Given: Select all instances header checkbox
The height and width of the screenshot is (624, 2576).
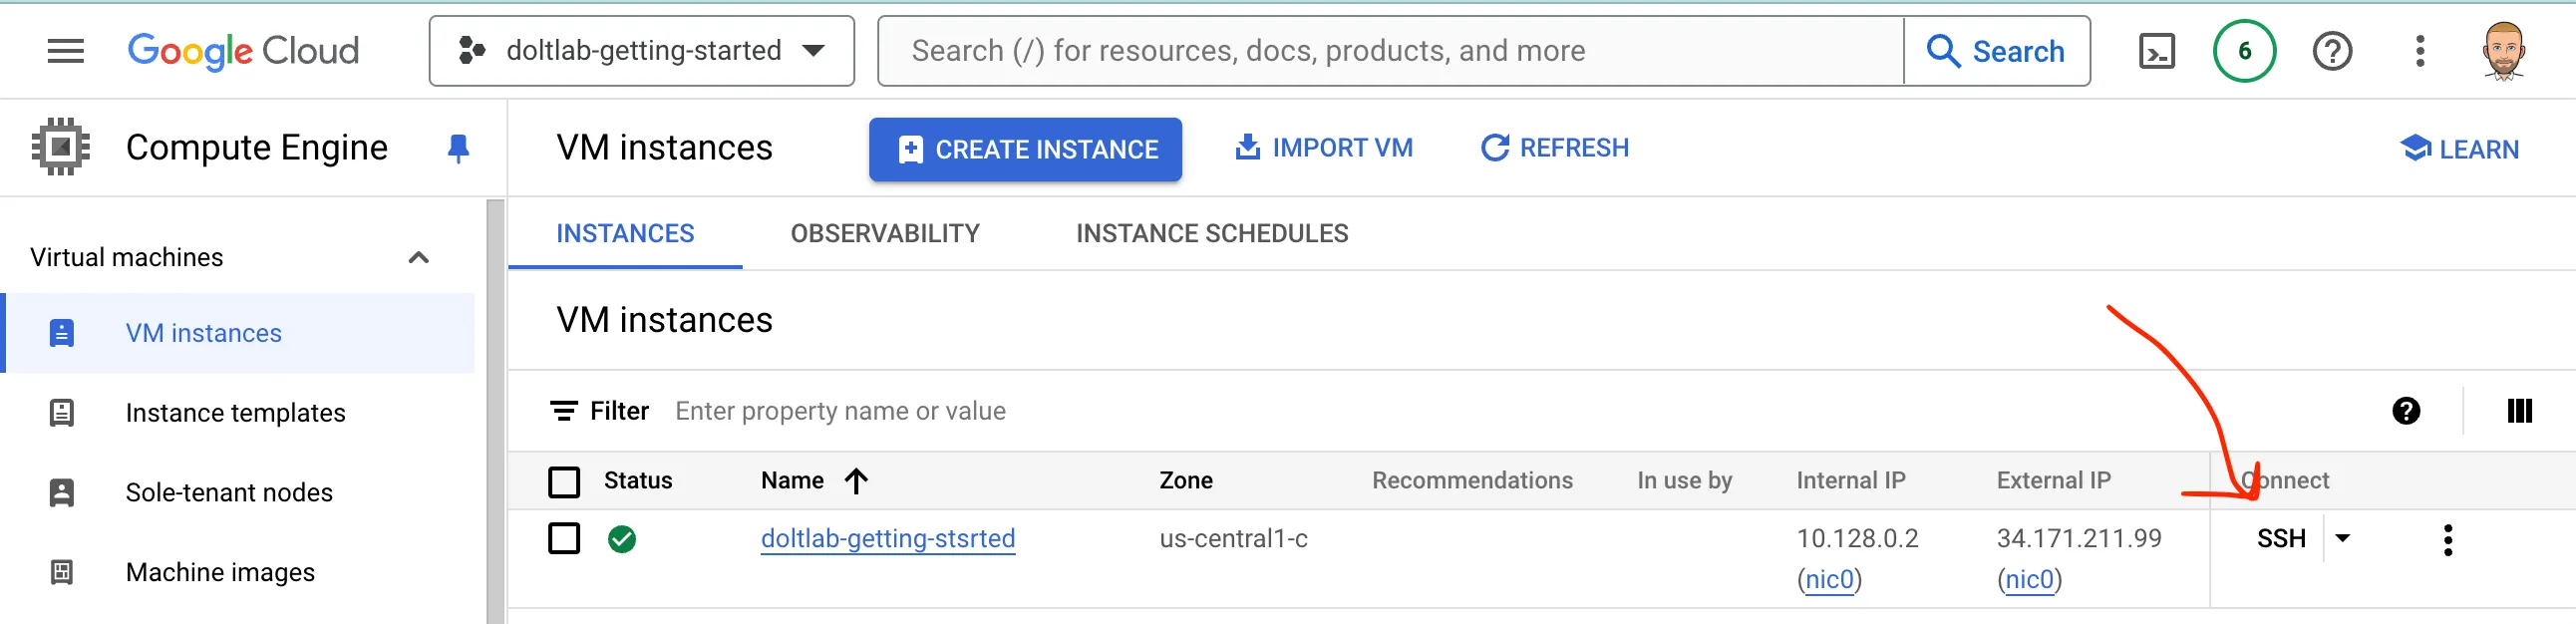Looking at the screenshot, I should coord(564,482).
